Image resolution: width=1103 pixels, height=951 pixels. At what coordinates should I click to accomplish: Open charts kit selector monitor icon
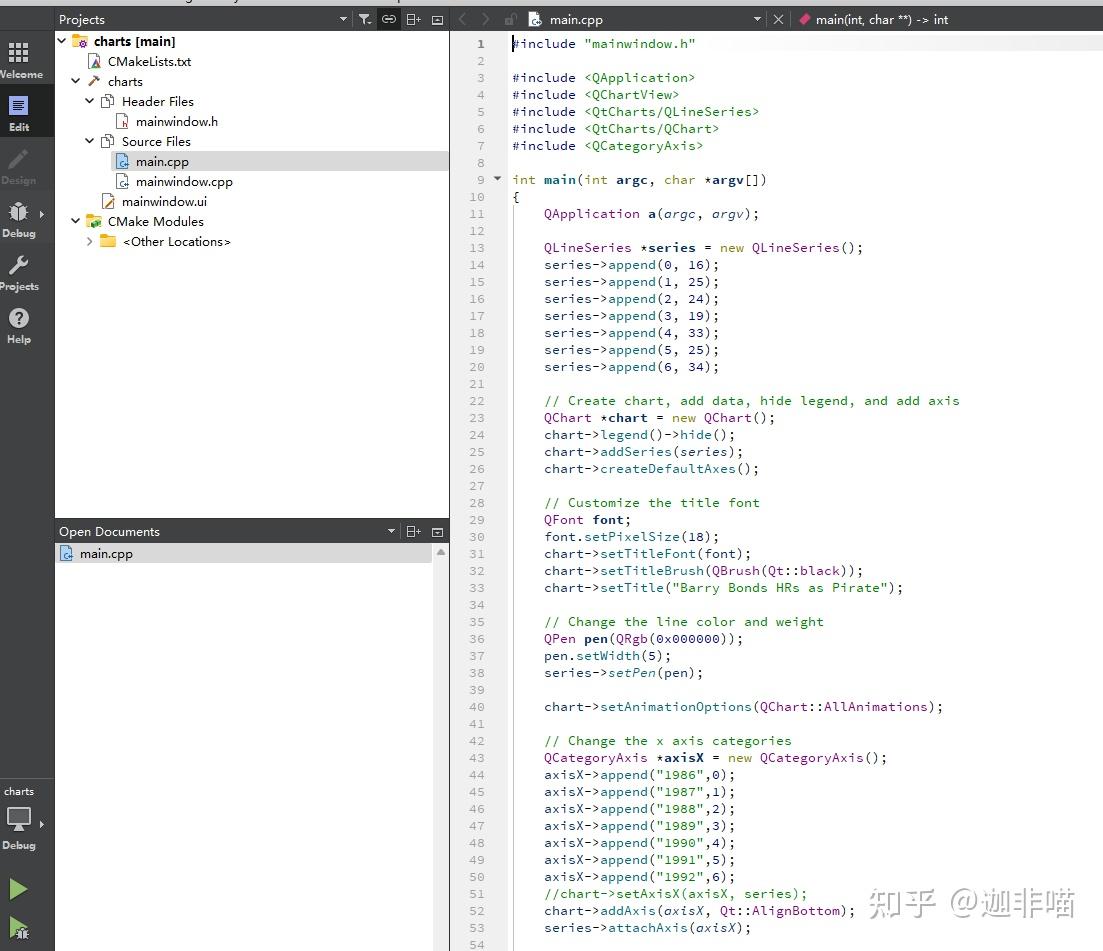(x=19, y=818)
